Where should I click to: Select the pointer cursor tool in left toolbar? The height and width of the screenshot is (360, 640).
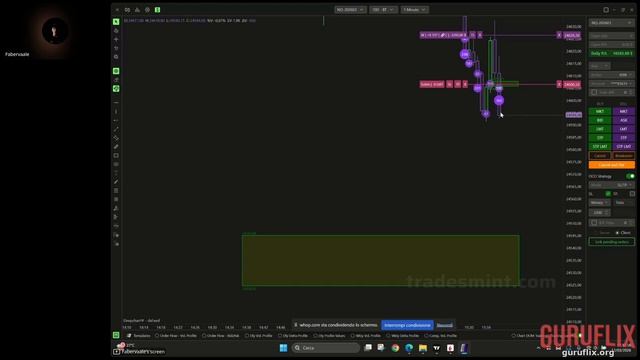[x=116, y=22]
